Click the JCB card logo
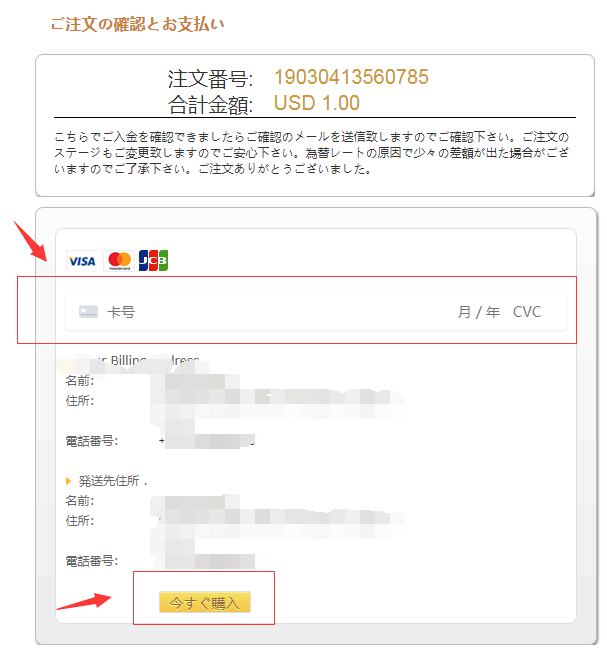The width and height of the screenshot is (607, 653). click(x=153, y=261)
